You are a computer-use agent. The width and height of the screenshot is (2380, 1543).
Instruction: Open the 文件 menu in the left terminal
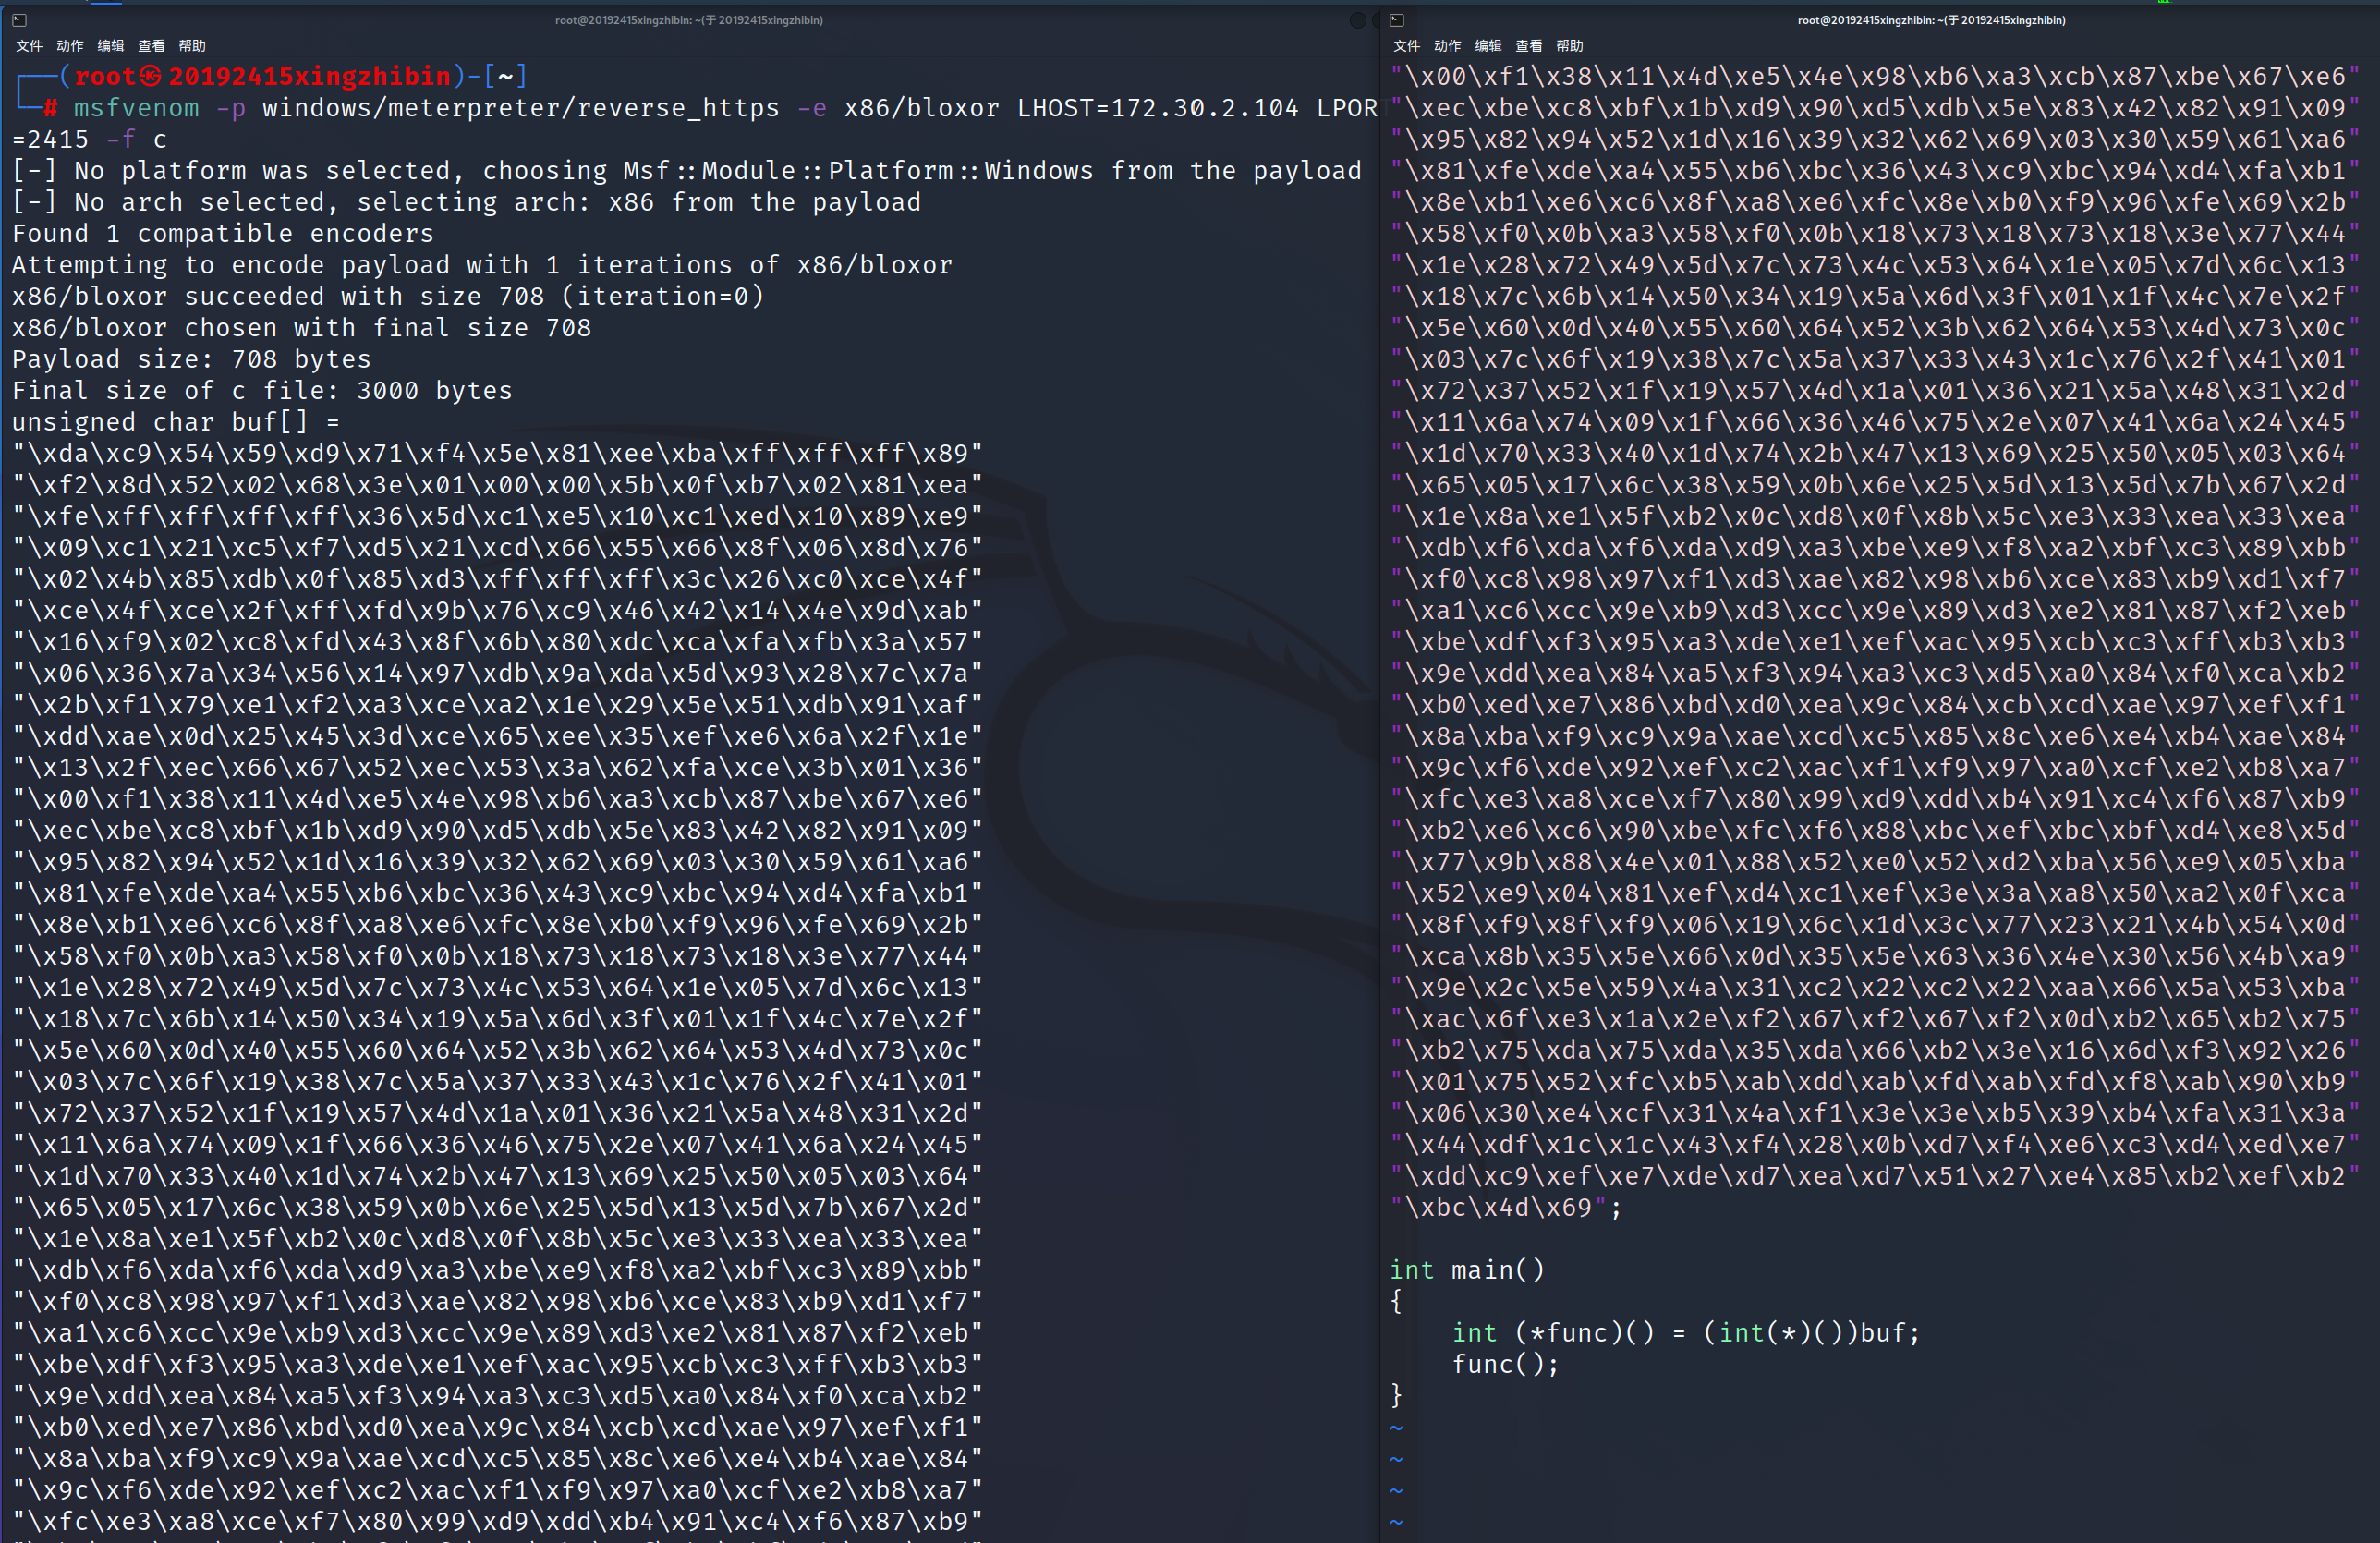[x=29, y=46]
